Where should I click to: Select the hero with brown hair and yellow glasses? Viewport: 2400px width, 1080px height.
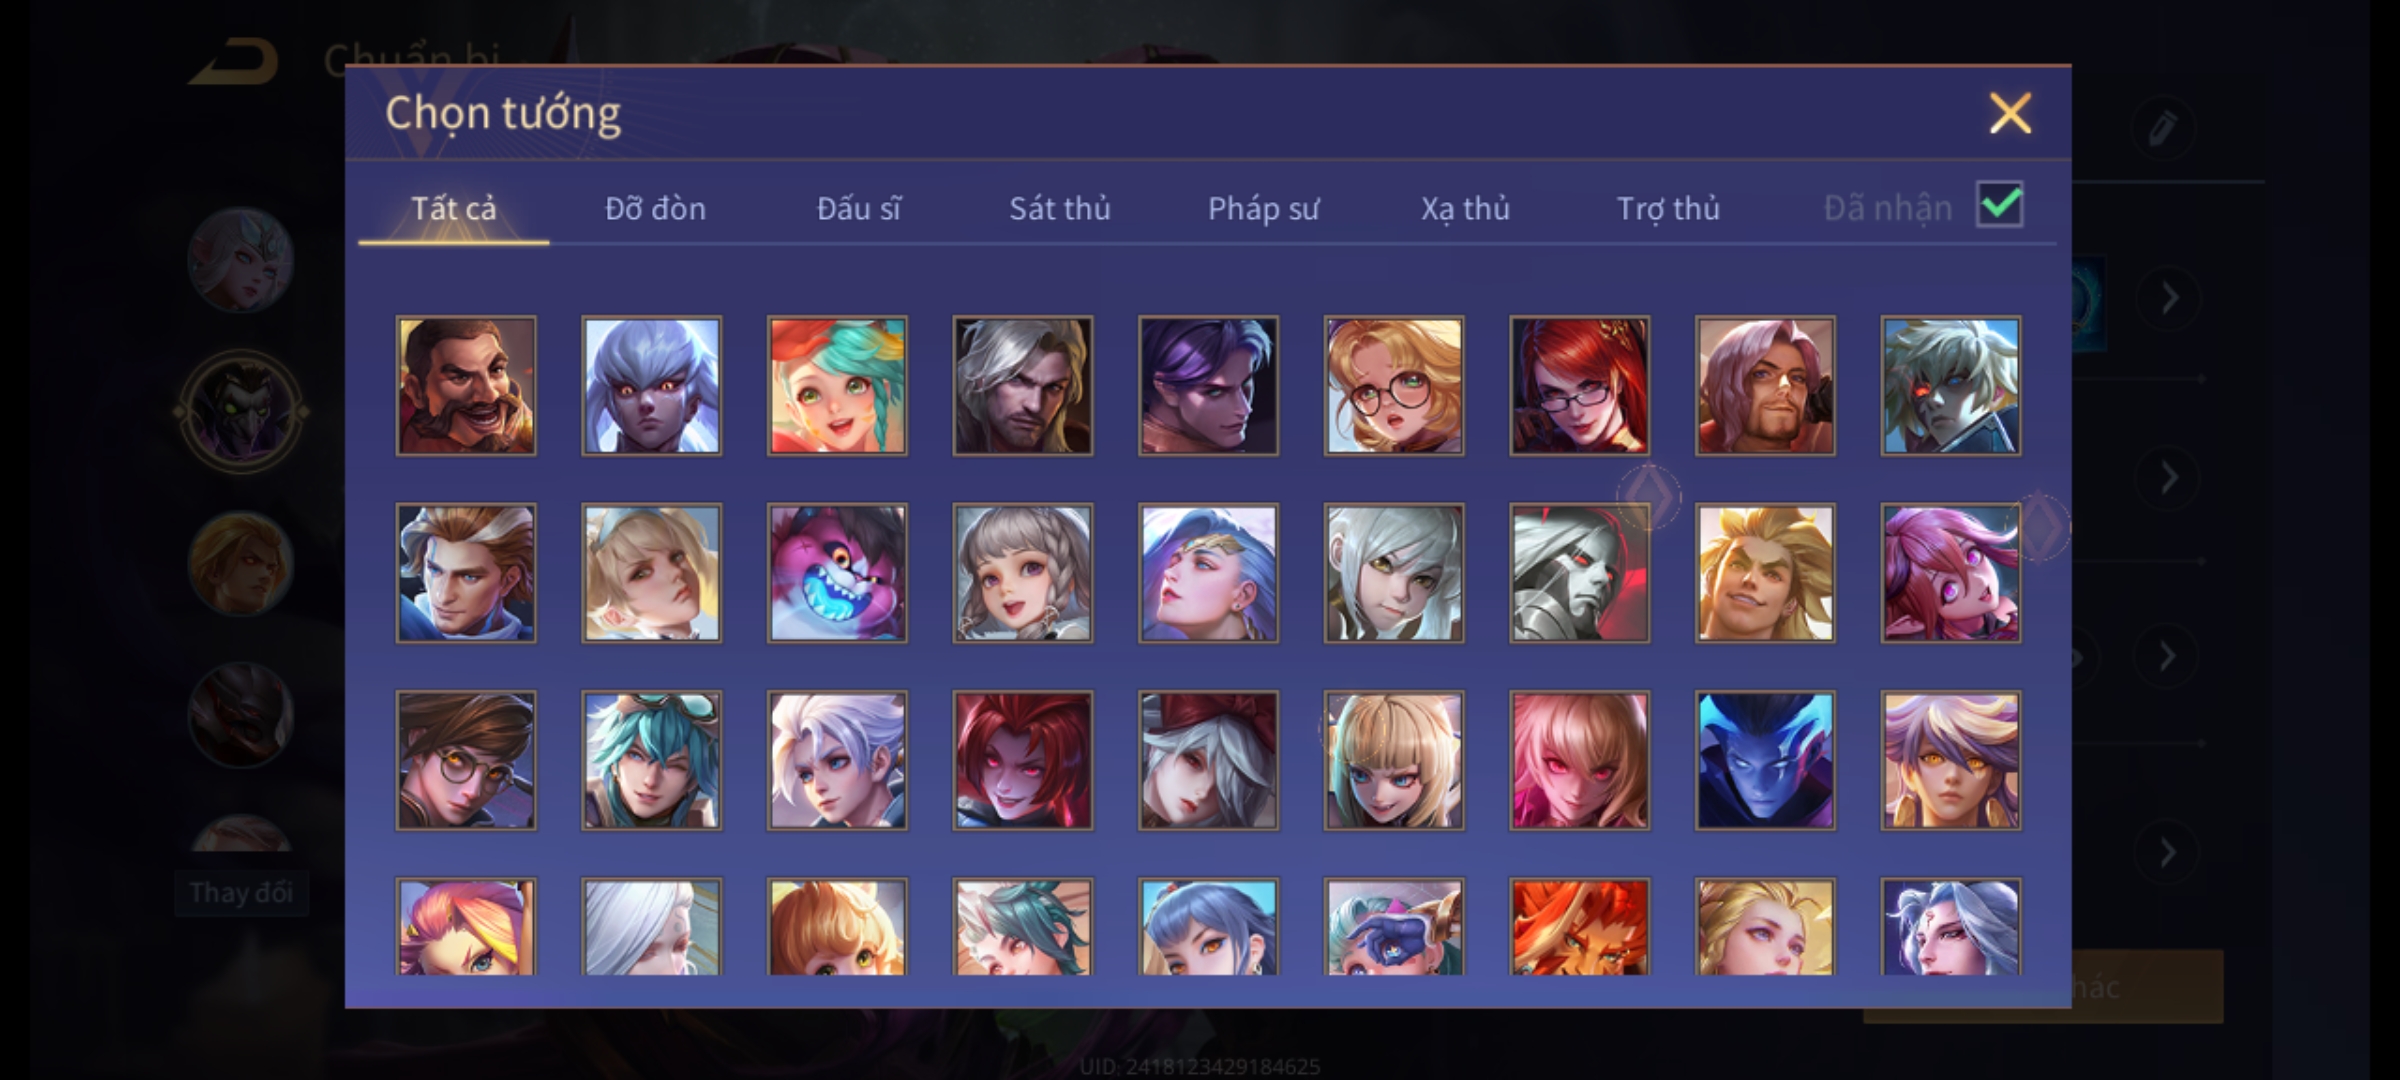point(466,760)
